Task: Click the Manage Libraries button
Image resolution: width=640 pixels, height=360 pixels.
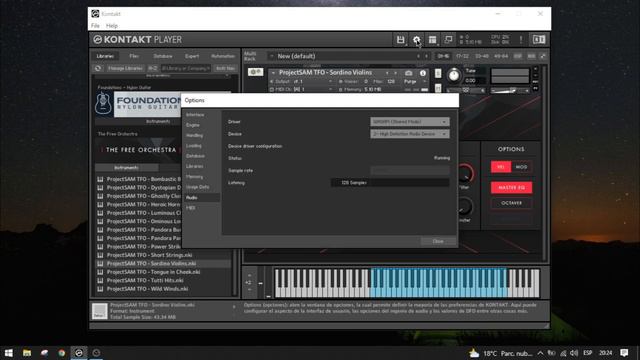Action: [x=125, y=68]
